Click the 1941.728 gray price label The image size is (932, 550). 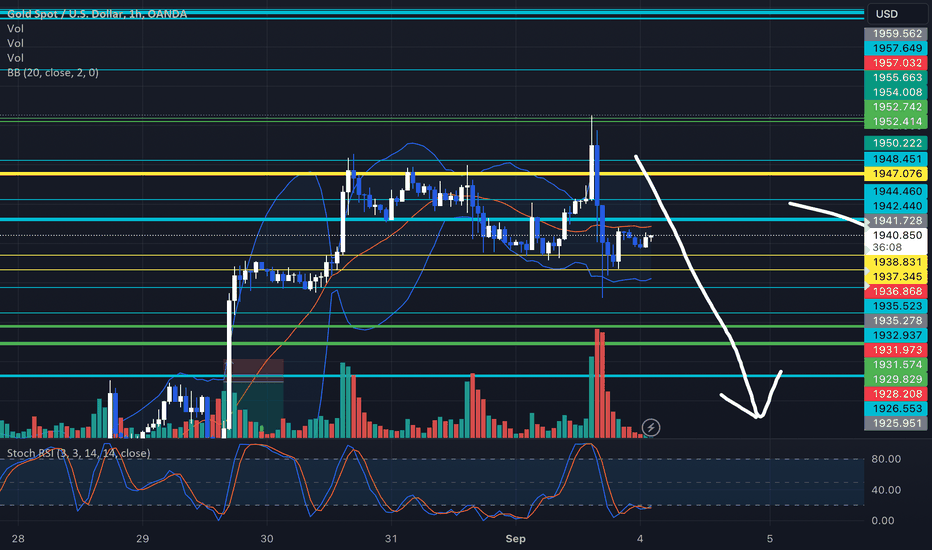coord(896,221)
